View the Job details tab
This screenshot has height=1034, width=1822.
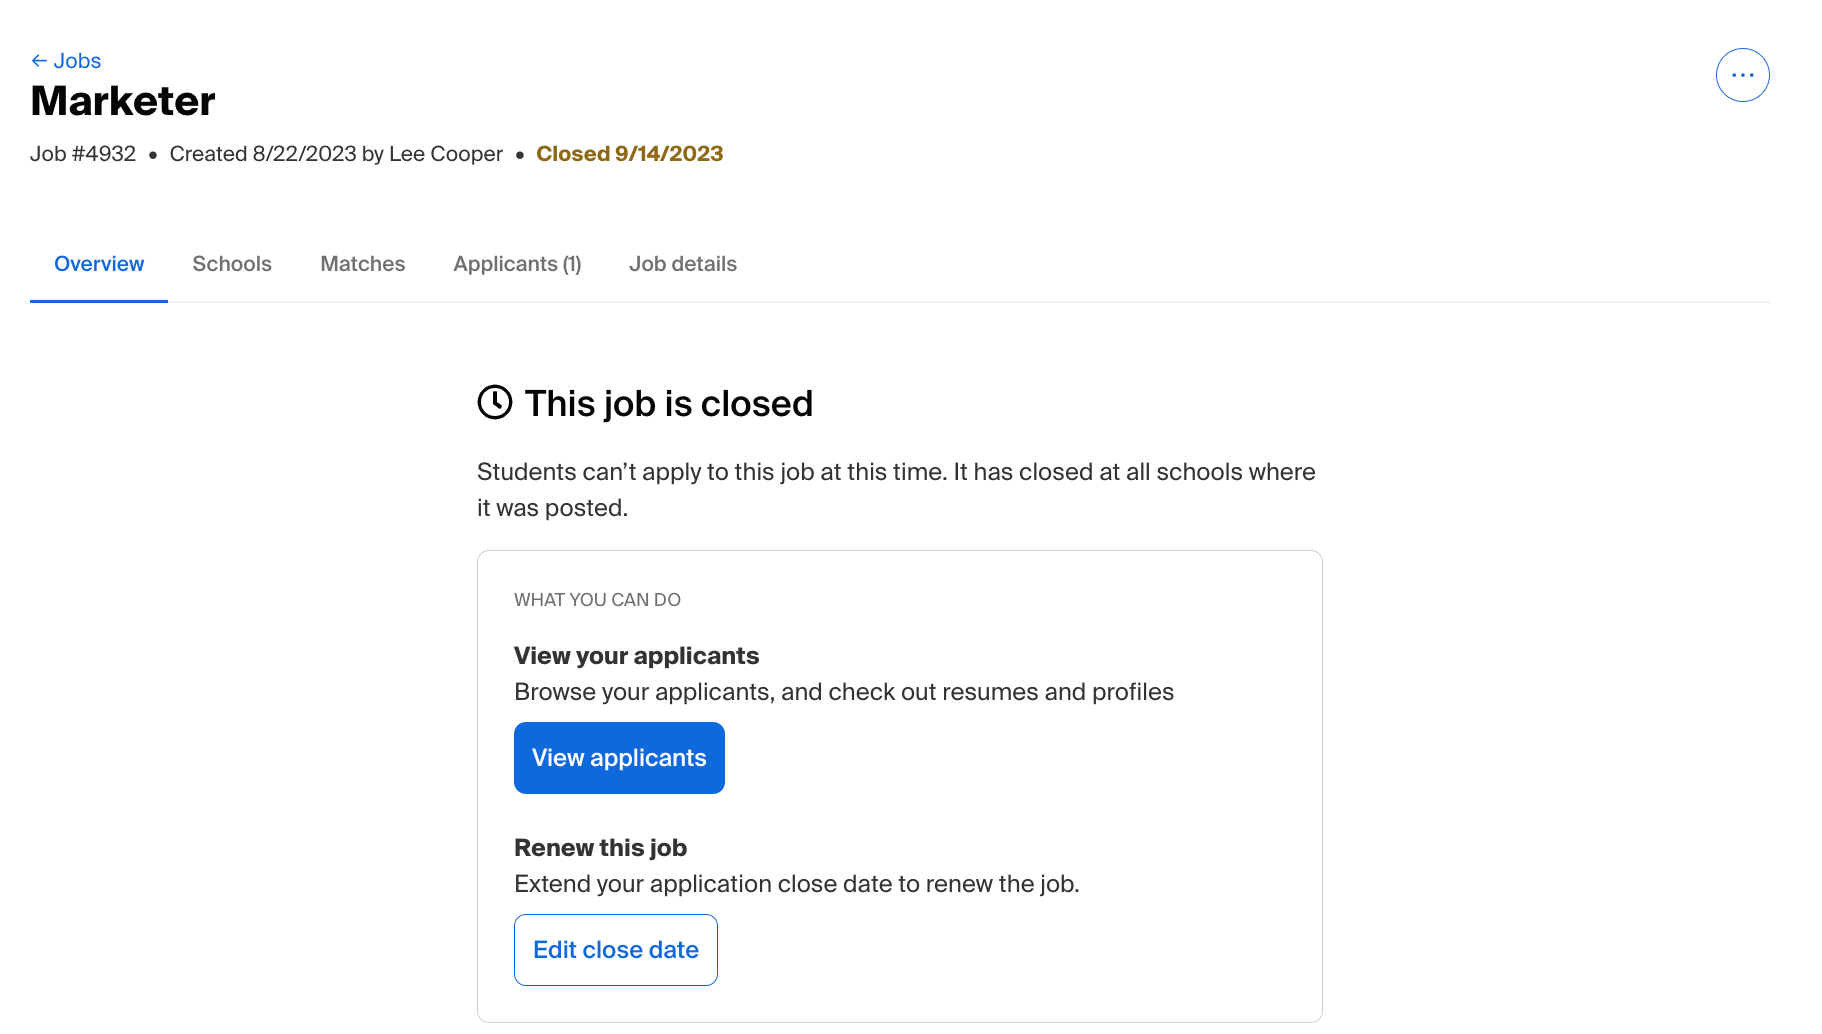(683, 264)
